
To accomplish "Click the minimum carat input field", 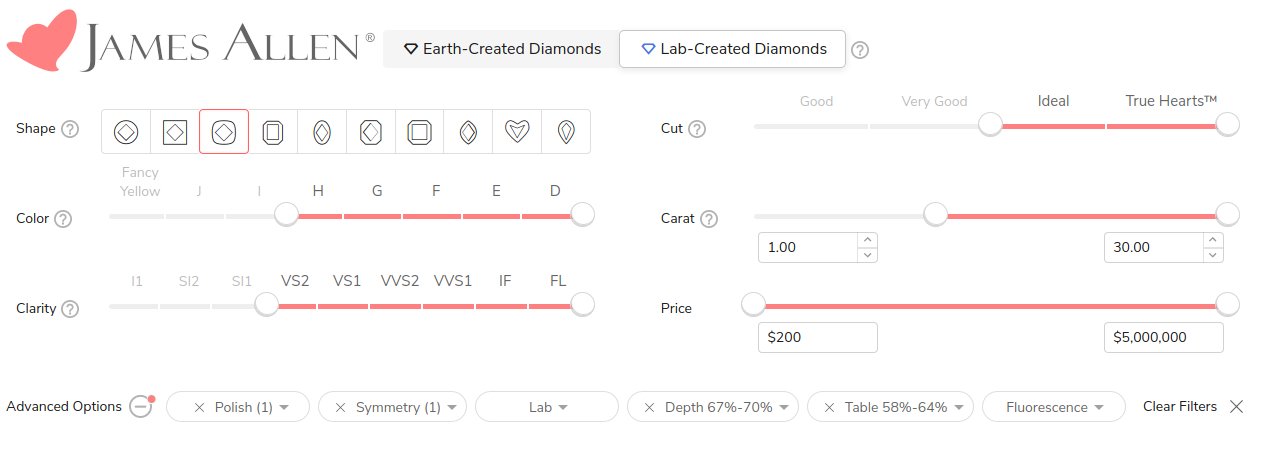I will (808, 247).
